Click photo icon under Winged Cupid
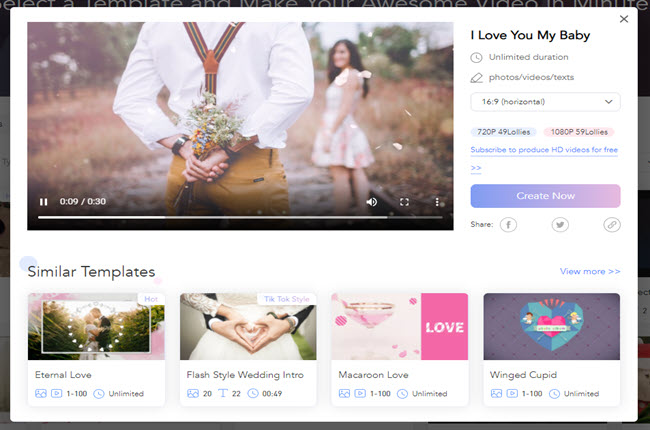Screen dimensions: 650x430 click(496, 394)
